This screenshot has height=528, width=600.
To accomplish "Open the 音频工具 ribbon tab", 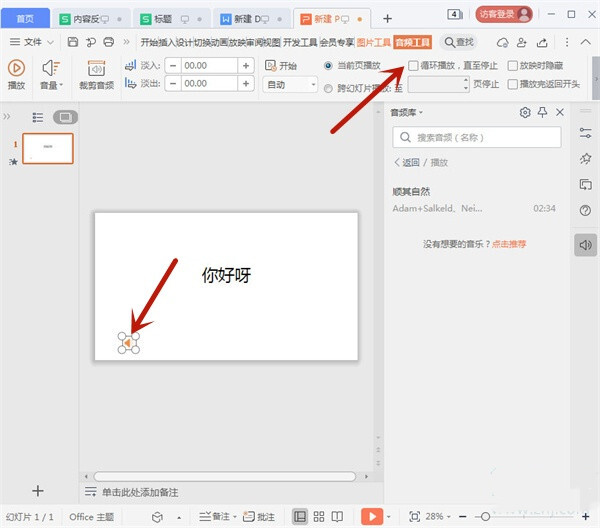I will (412, 42).
